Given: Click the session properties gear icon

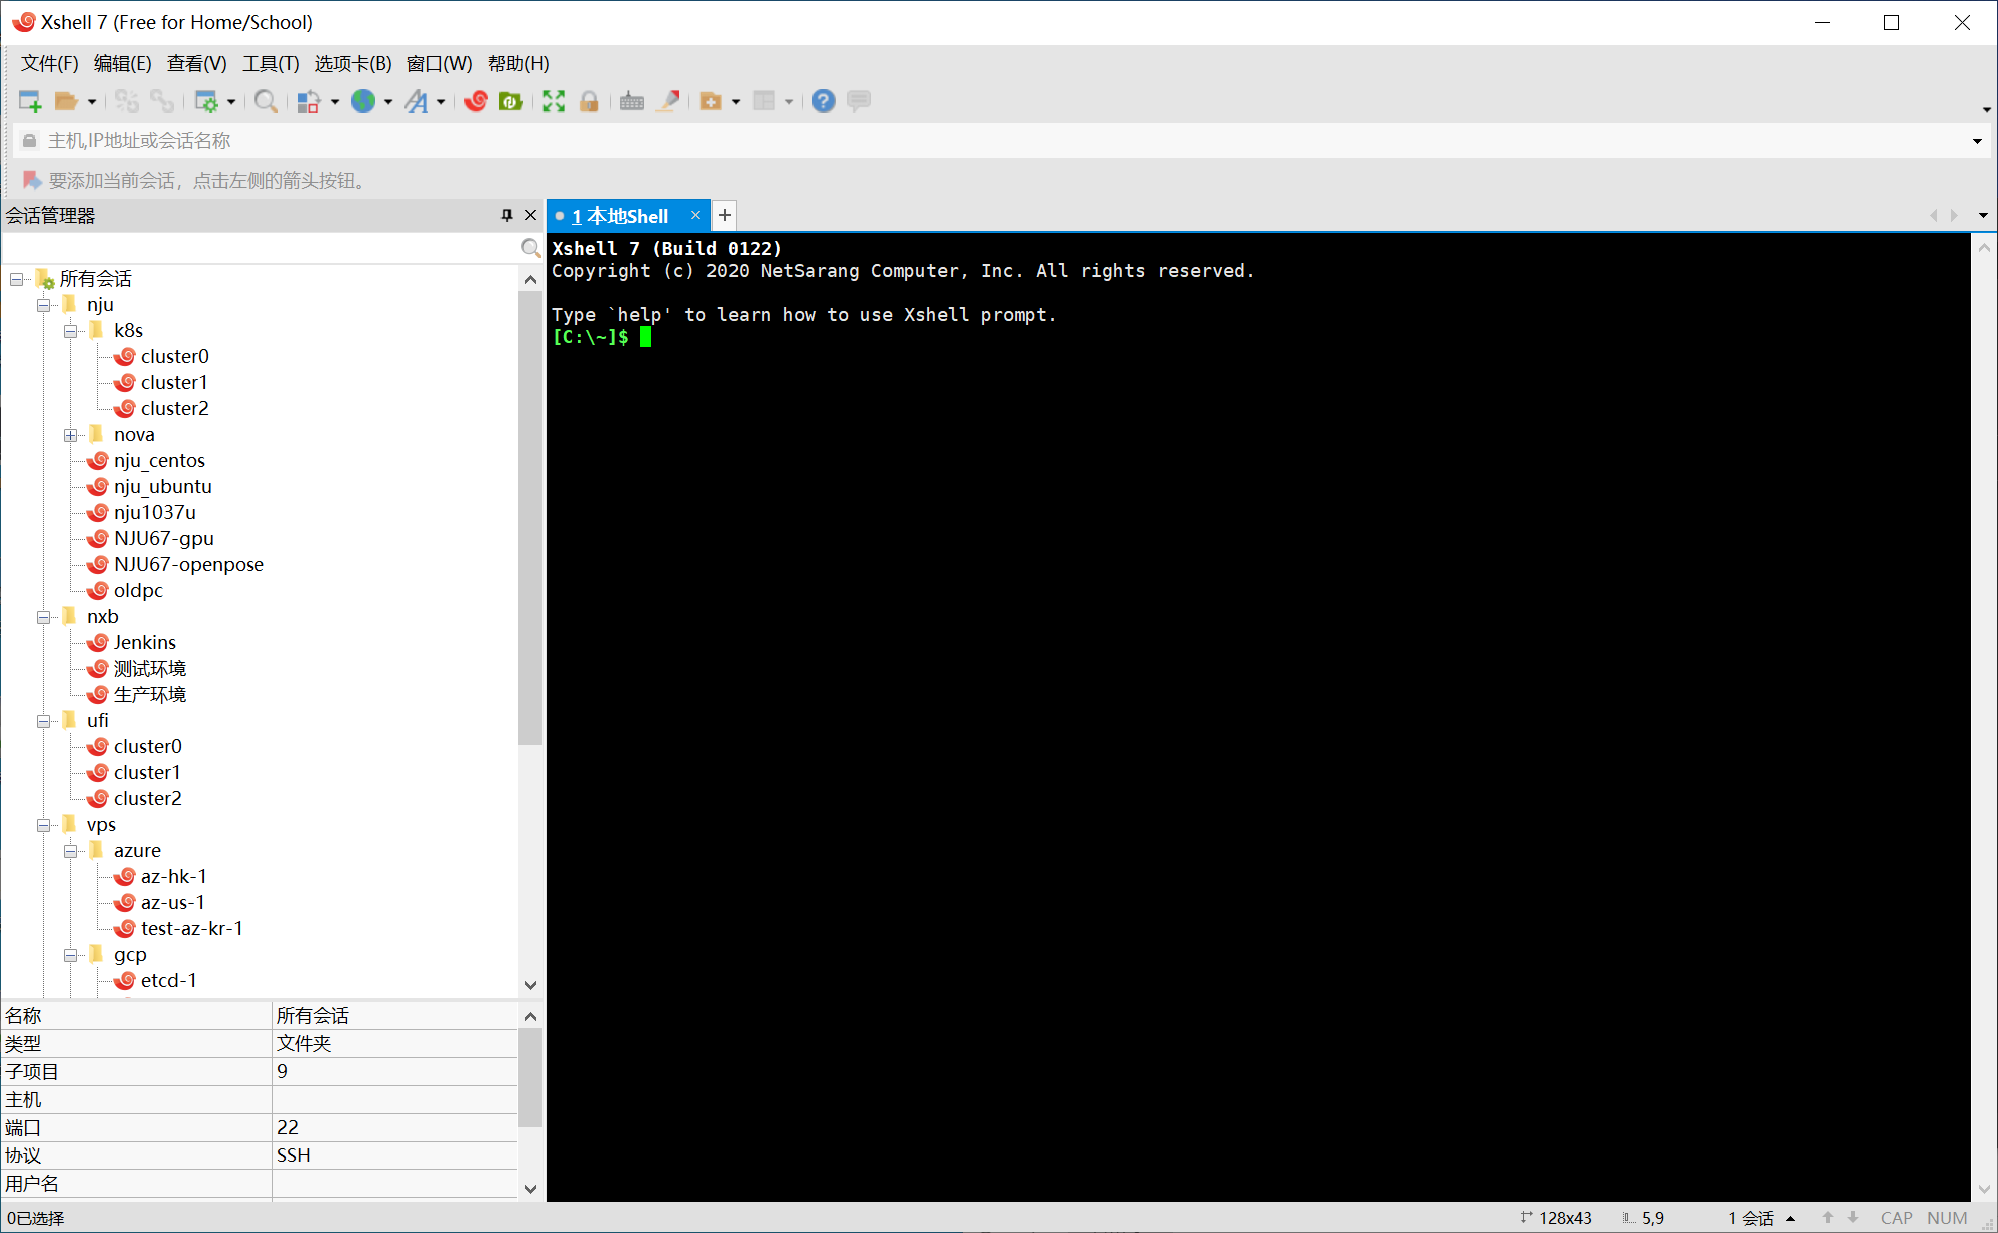Looking at the screenshot, I should pyautogui.click(x=207, y=100).
